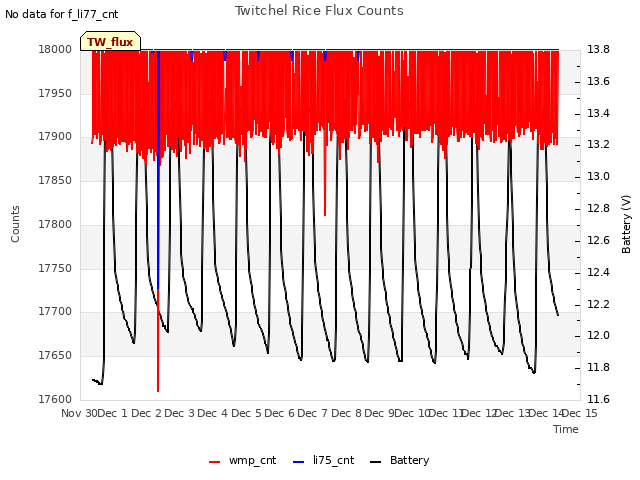Click the 17650 y-axis tick label
The height and width of the screenshot is (480, 640).
(55, 356)
